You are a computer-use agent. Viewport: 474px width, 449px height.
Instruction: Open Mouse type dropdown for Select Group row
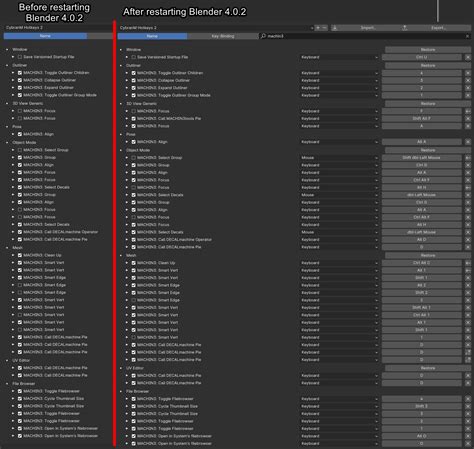coord(339,158)
